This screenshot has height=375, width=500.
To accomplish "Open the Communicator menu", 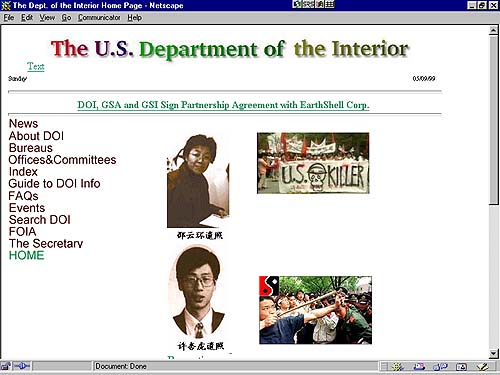I will click(99, 18).
